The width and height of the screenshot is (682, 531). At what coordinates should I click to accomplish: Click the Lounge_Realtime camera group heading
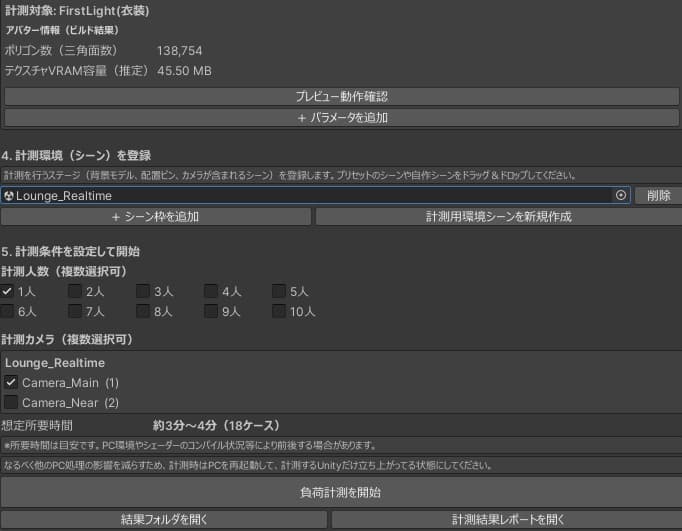pyautogui.click(x=55, y=363)
